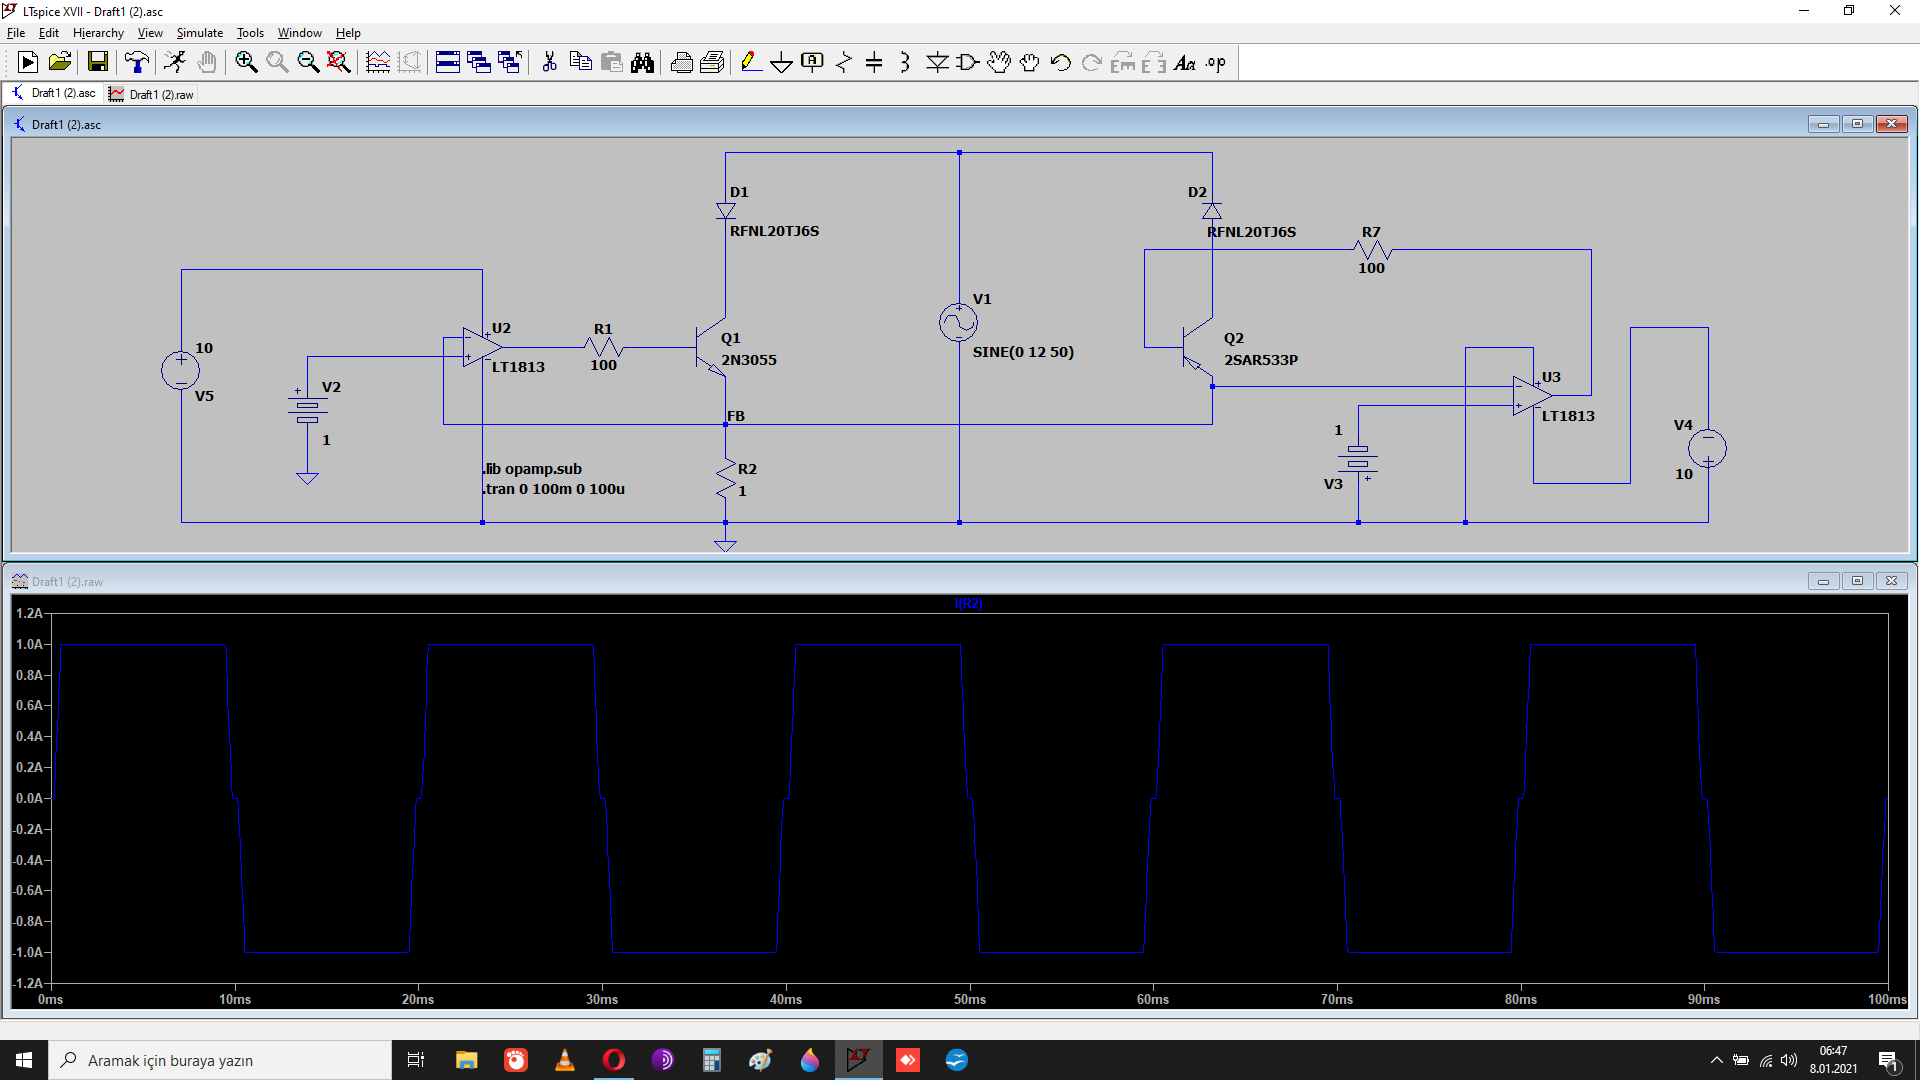The height and width of the screenshot is (1080, 1920).
Task: Cascade windows using the toolbar icon
Action: coord(479,63)
